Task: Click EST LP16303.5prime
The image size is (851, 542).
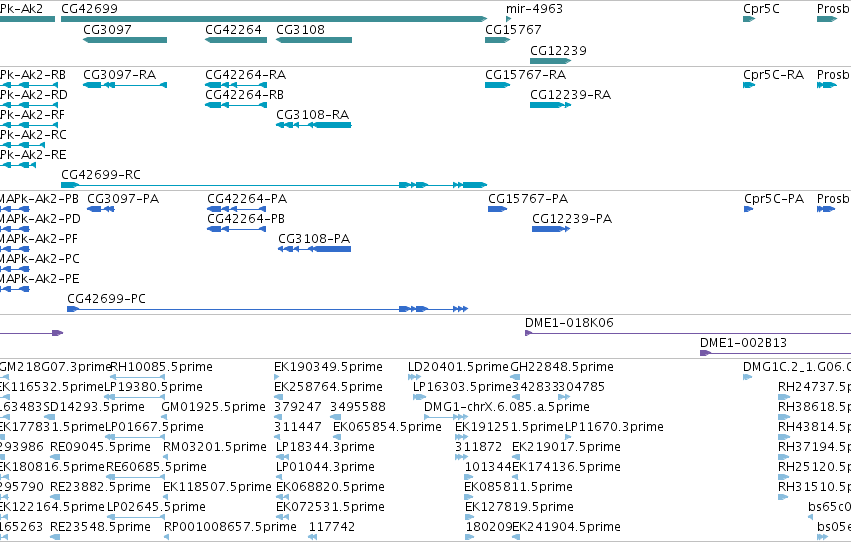Action: tap(462, 387)
